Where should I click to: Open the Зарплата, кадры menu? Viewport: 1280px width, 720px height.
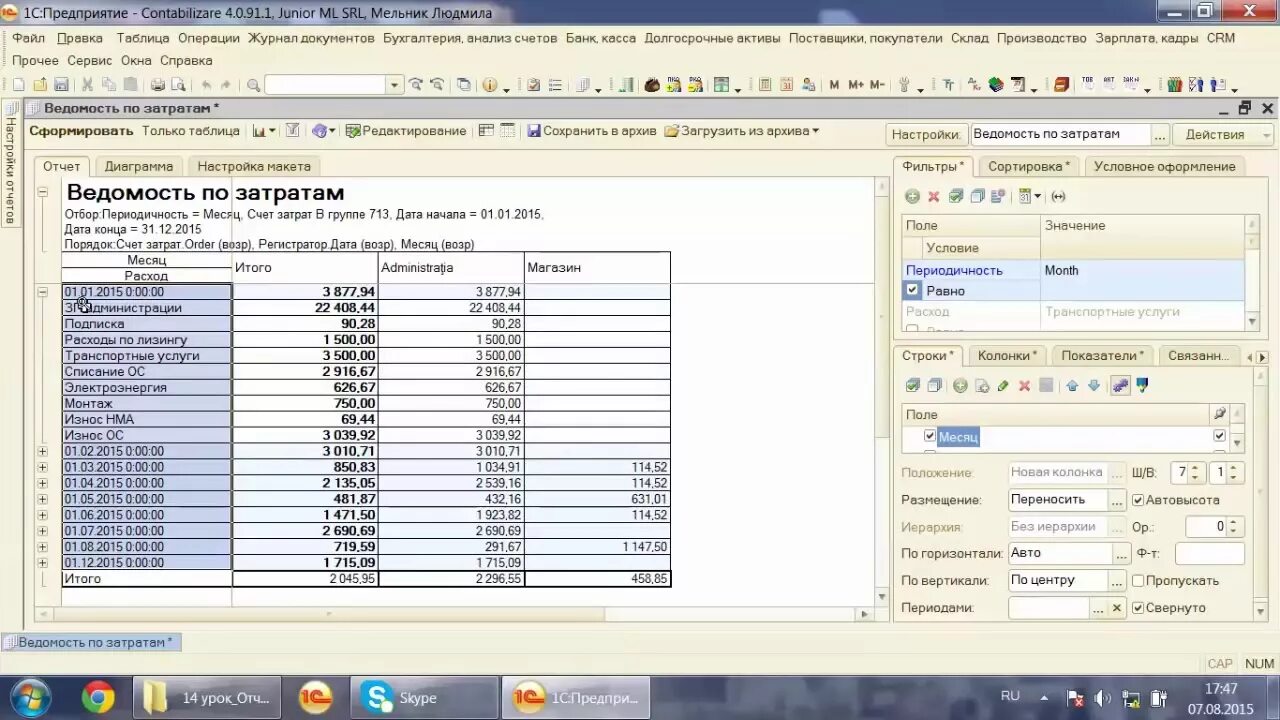click(x=1147, y=38)
